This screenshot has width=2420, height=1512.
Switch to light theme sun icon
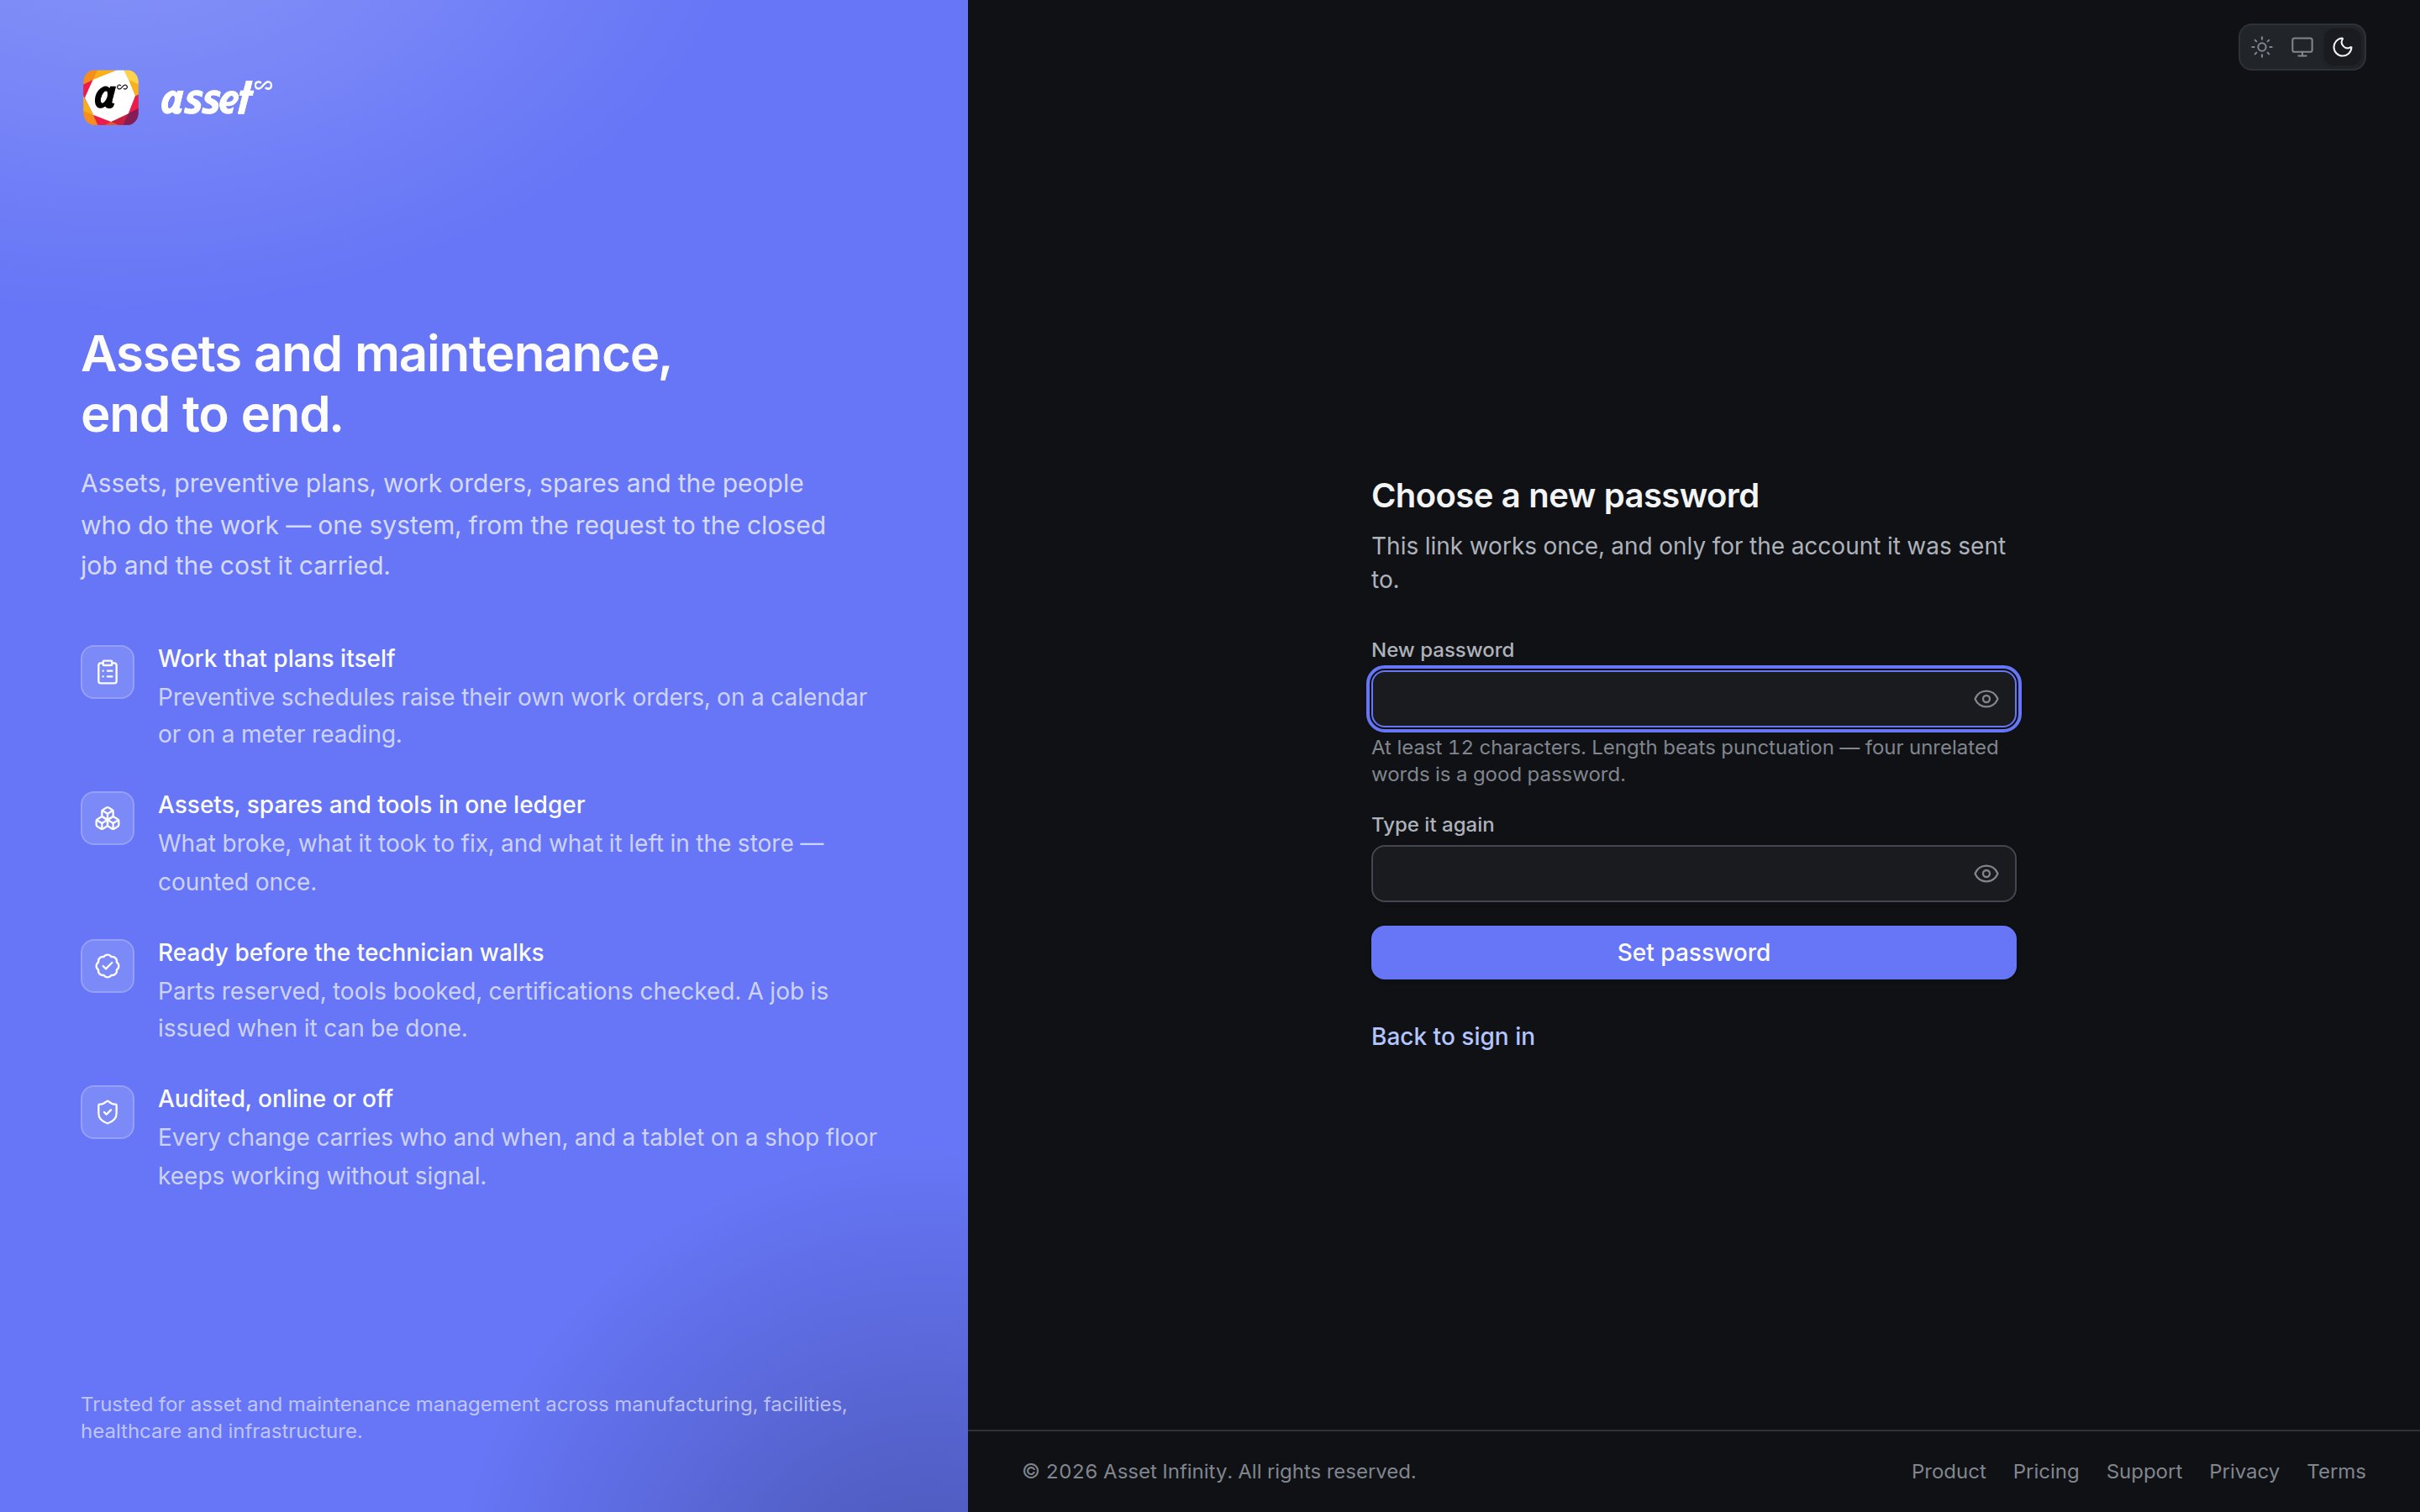pos(2261,47)
